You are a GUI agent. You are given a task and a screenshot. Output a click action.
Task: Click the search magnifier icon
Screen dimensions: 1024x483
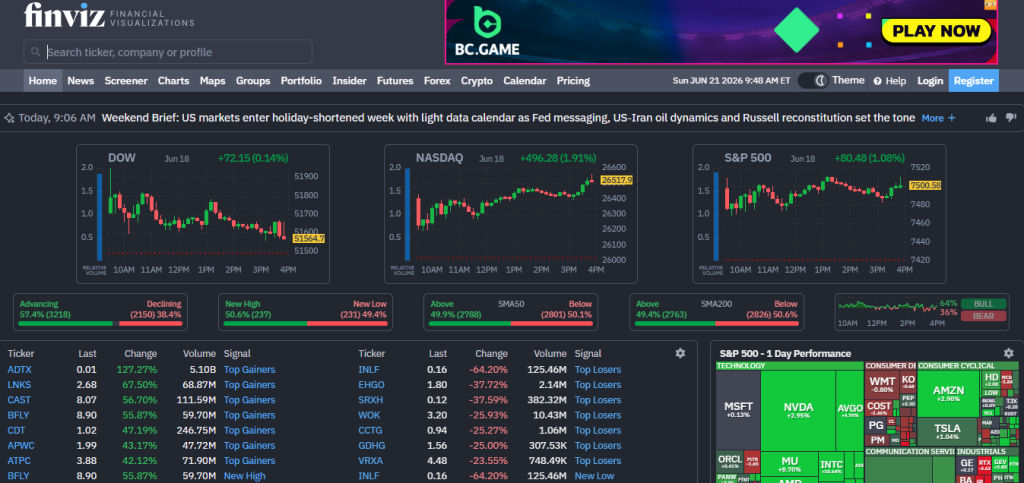(x=36, y=52)
